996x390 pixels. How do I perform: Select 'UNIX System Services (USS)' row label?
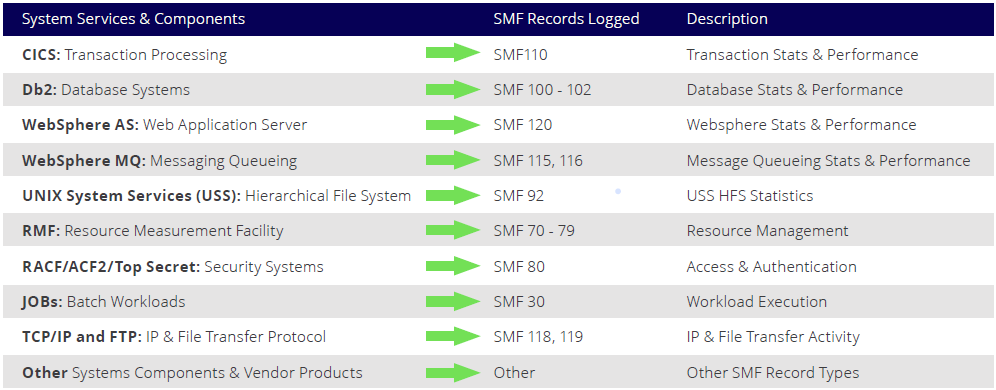[131, 196]
